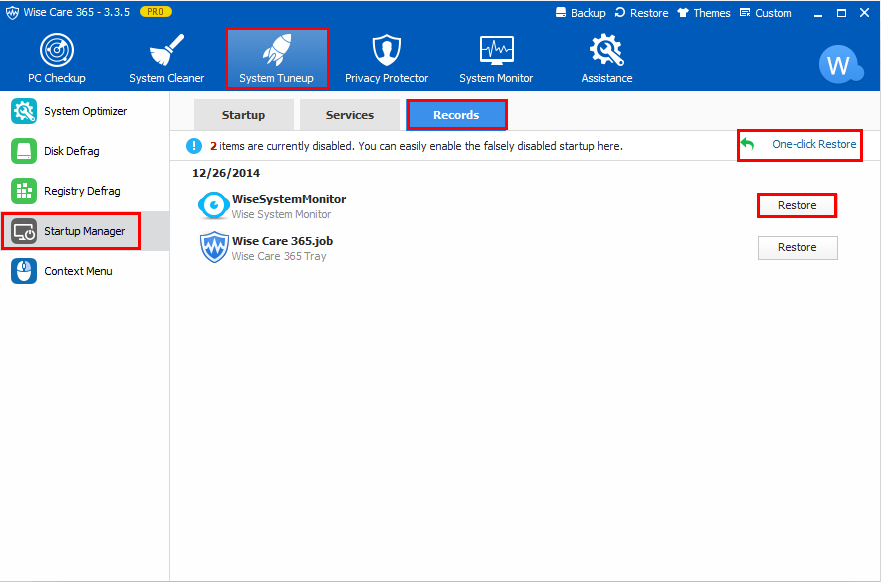Click the WiseSystemMonitor eye icon

214,206
